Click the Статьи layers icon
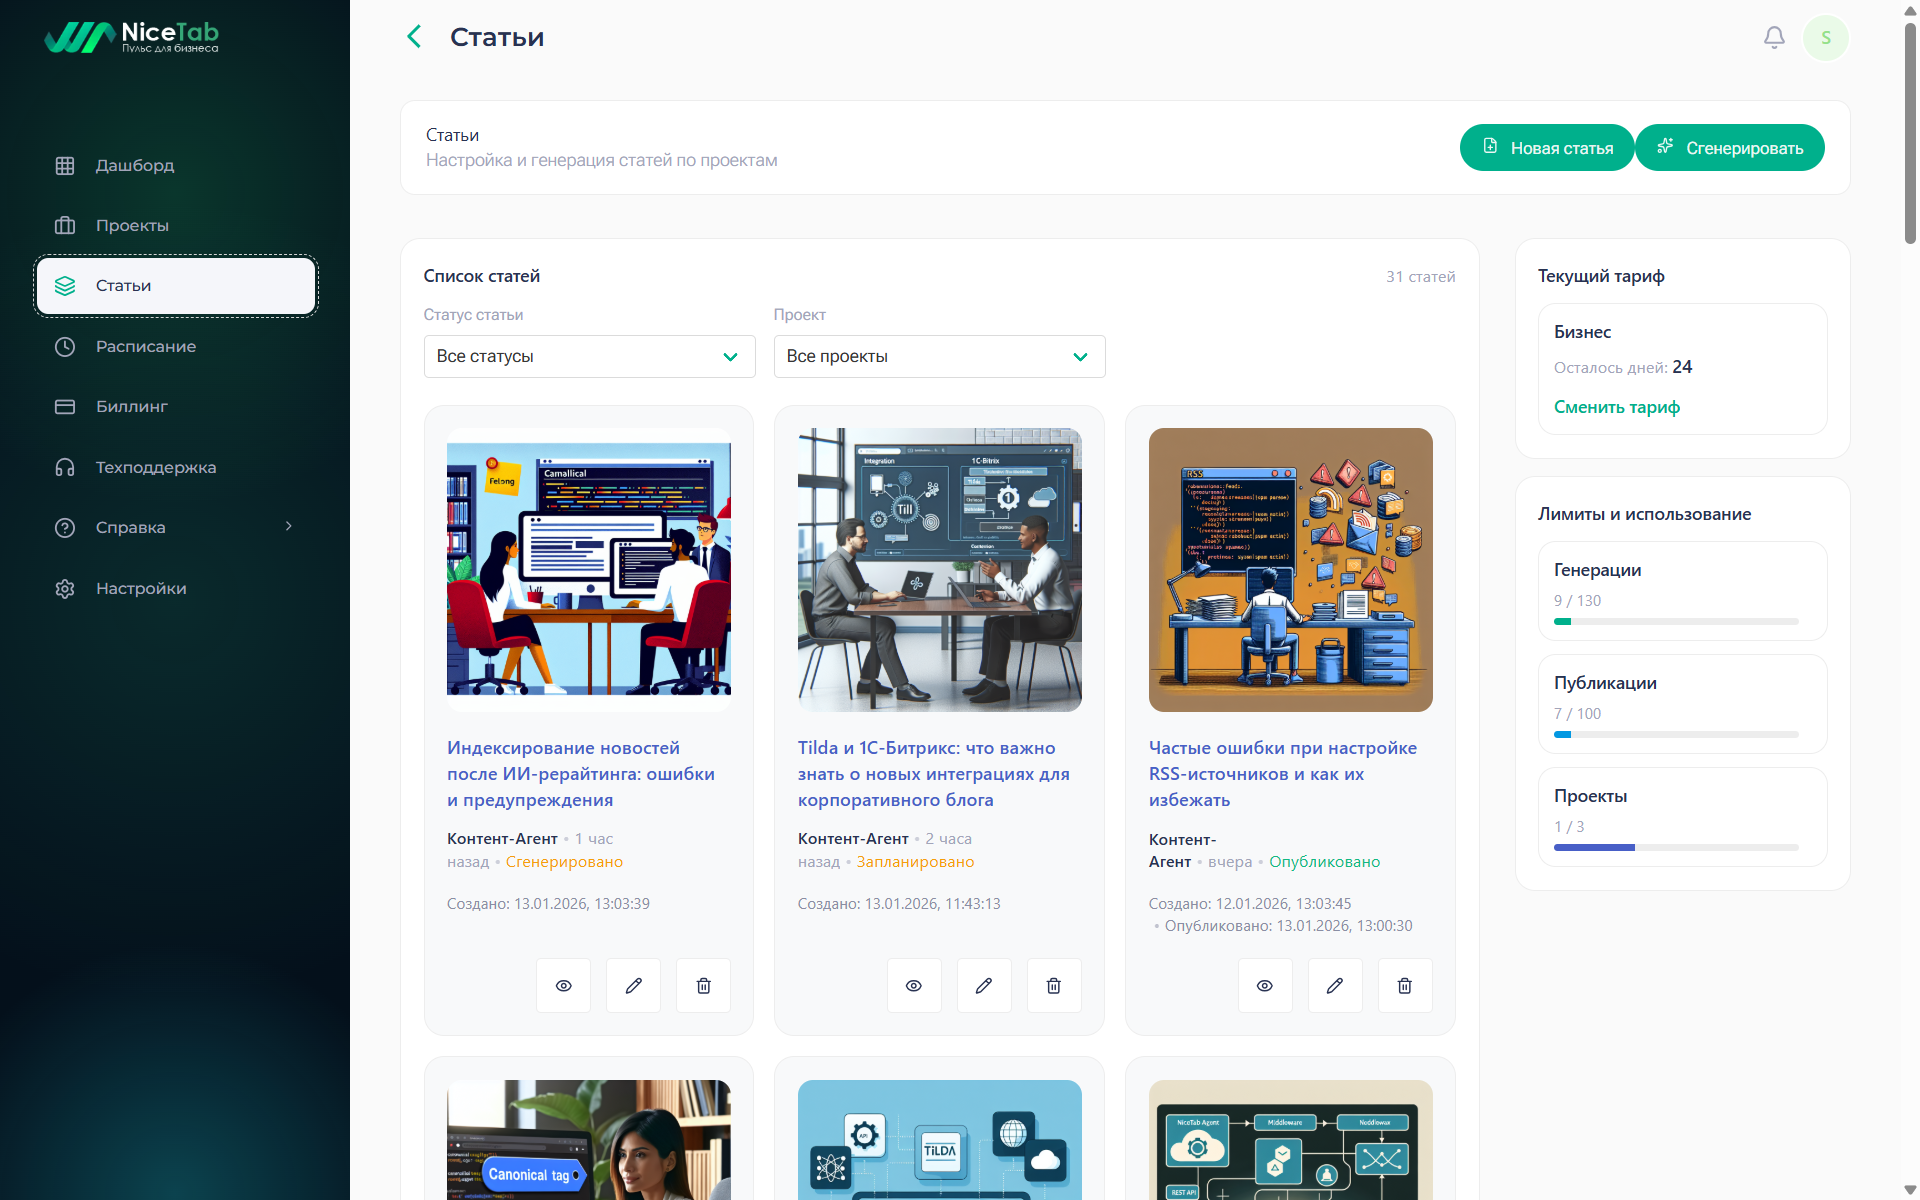Image resolution: width=1920 pixels, height=1200 pixels. tap(65, 286)
